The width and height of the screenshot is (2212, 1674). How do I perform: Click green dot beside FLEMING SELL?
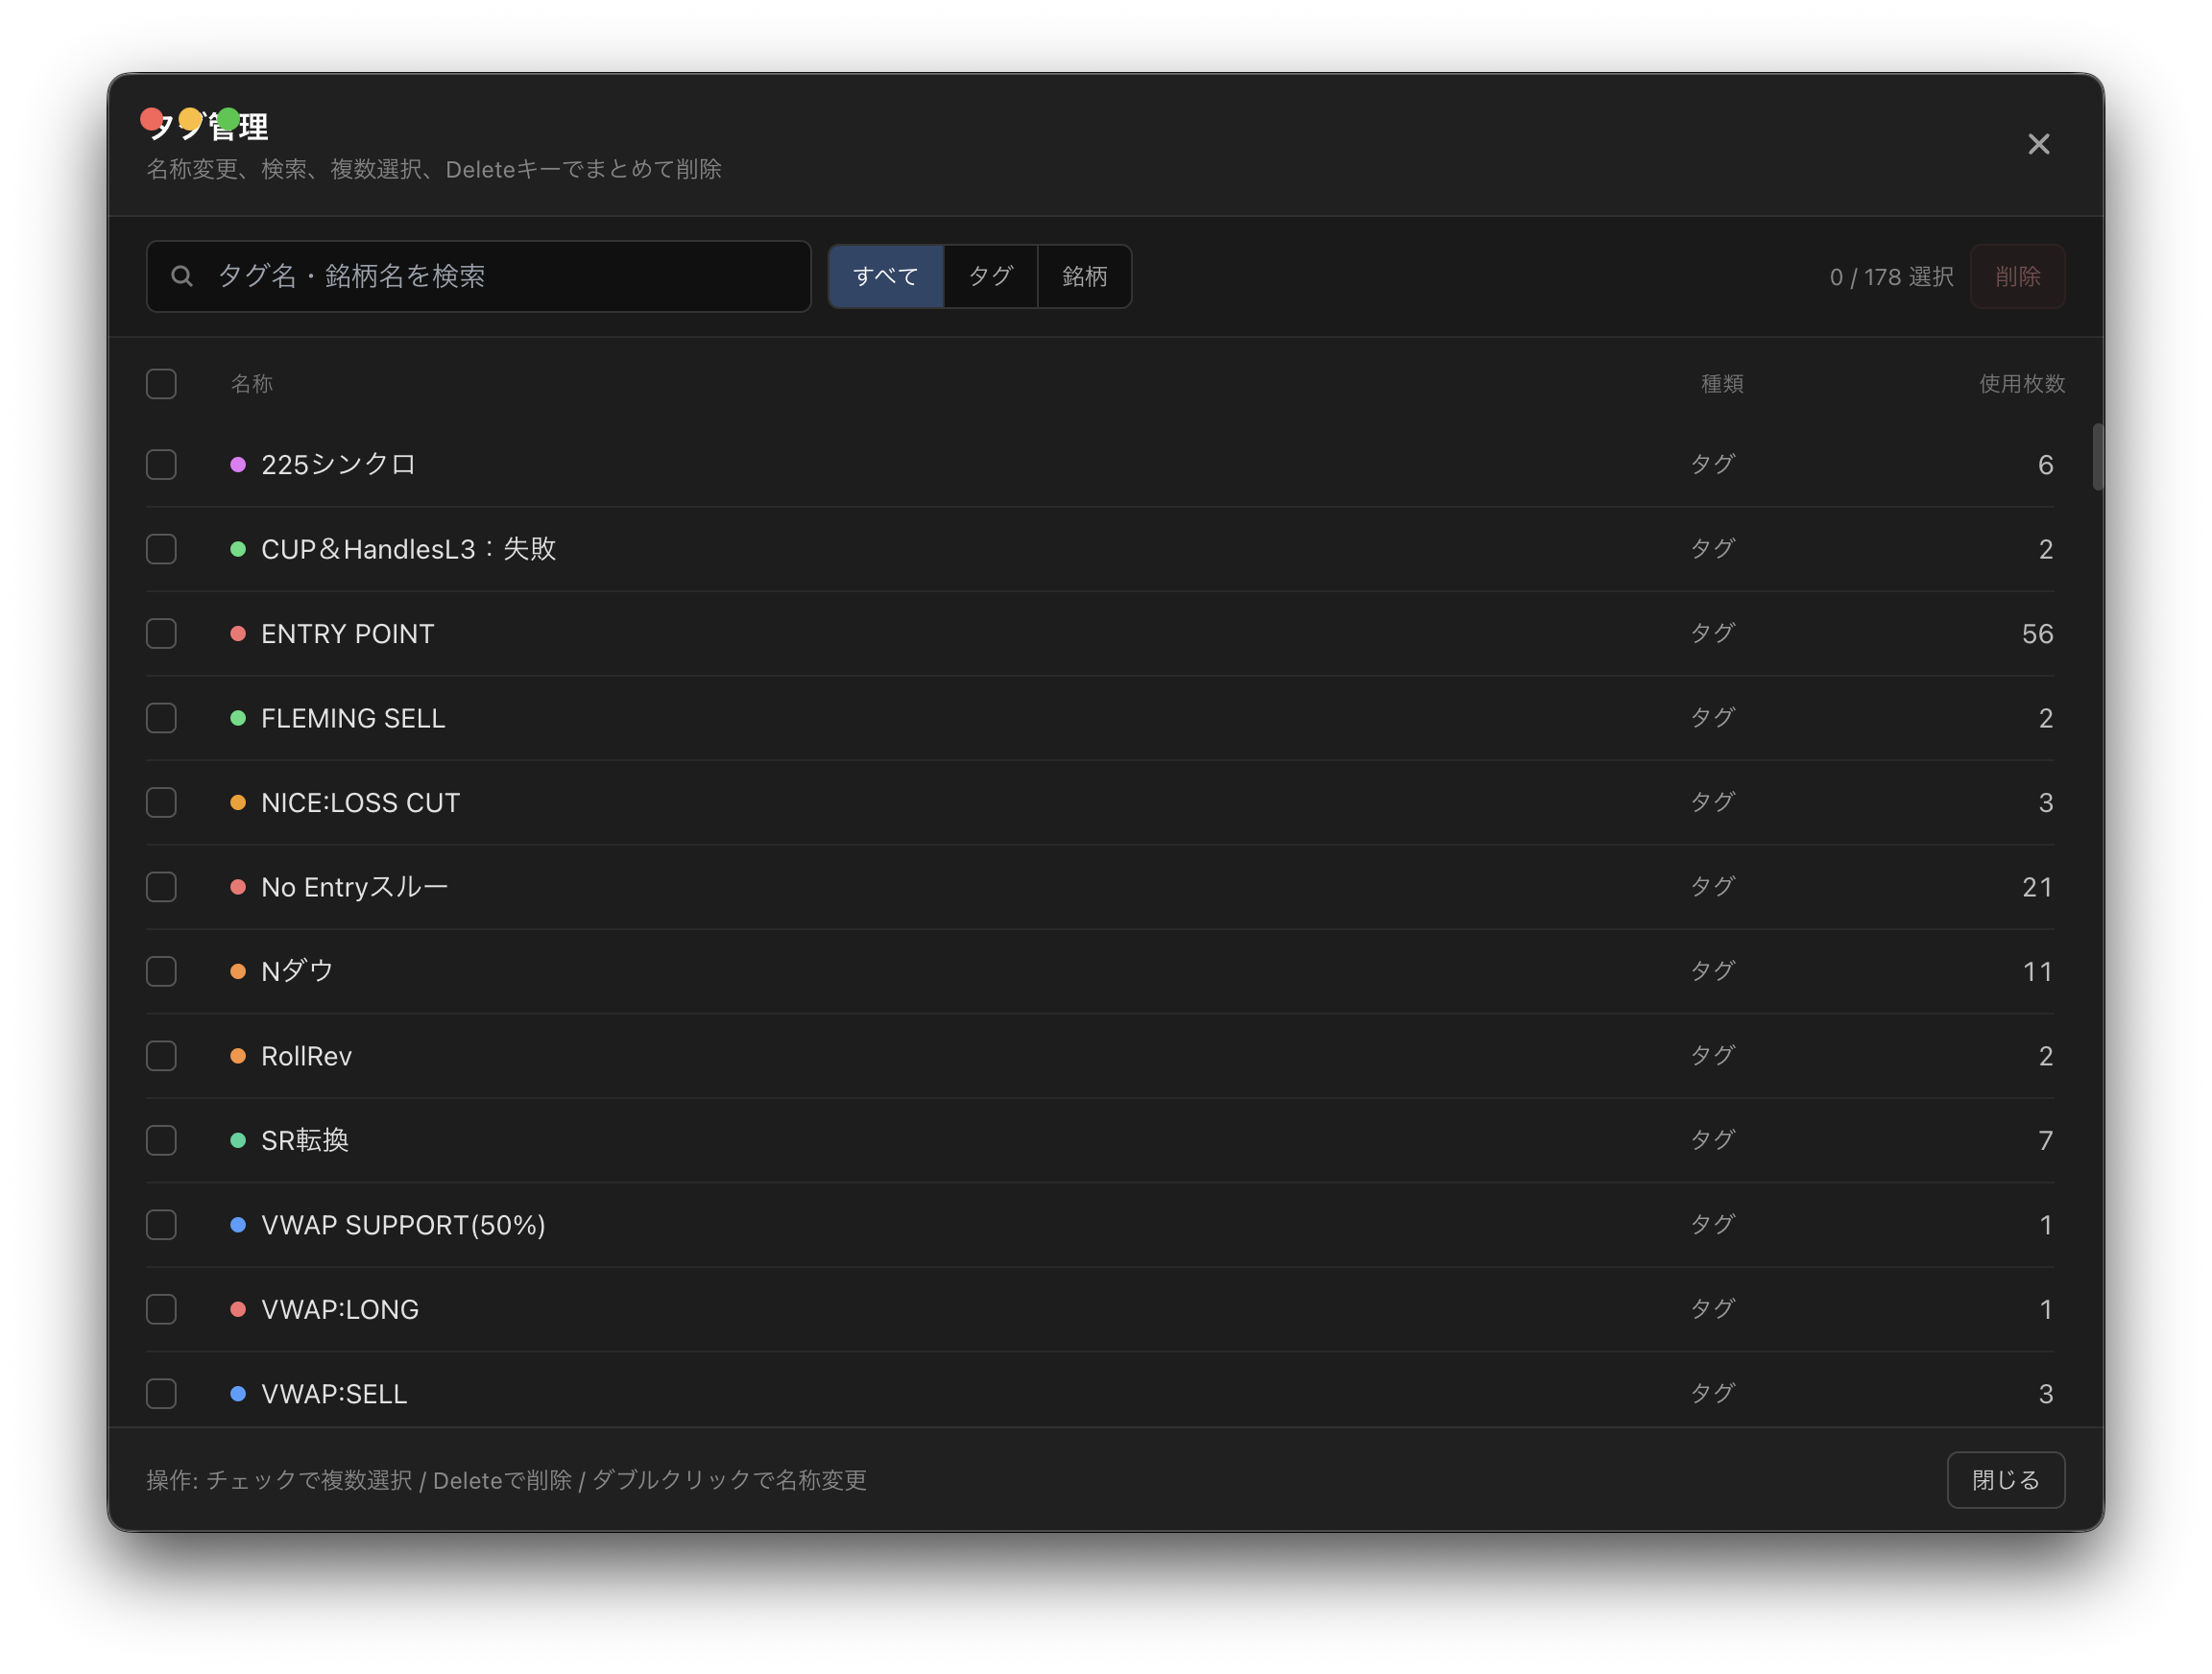[x=238, y=717]
